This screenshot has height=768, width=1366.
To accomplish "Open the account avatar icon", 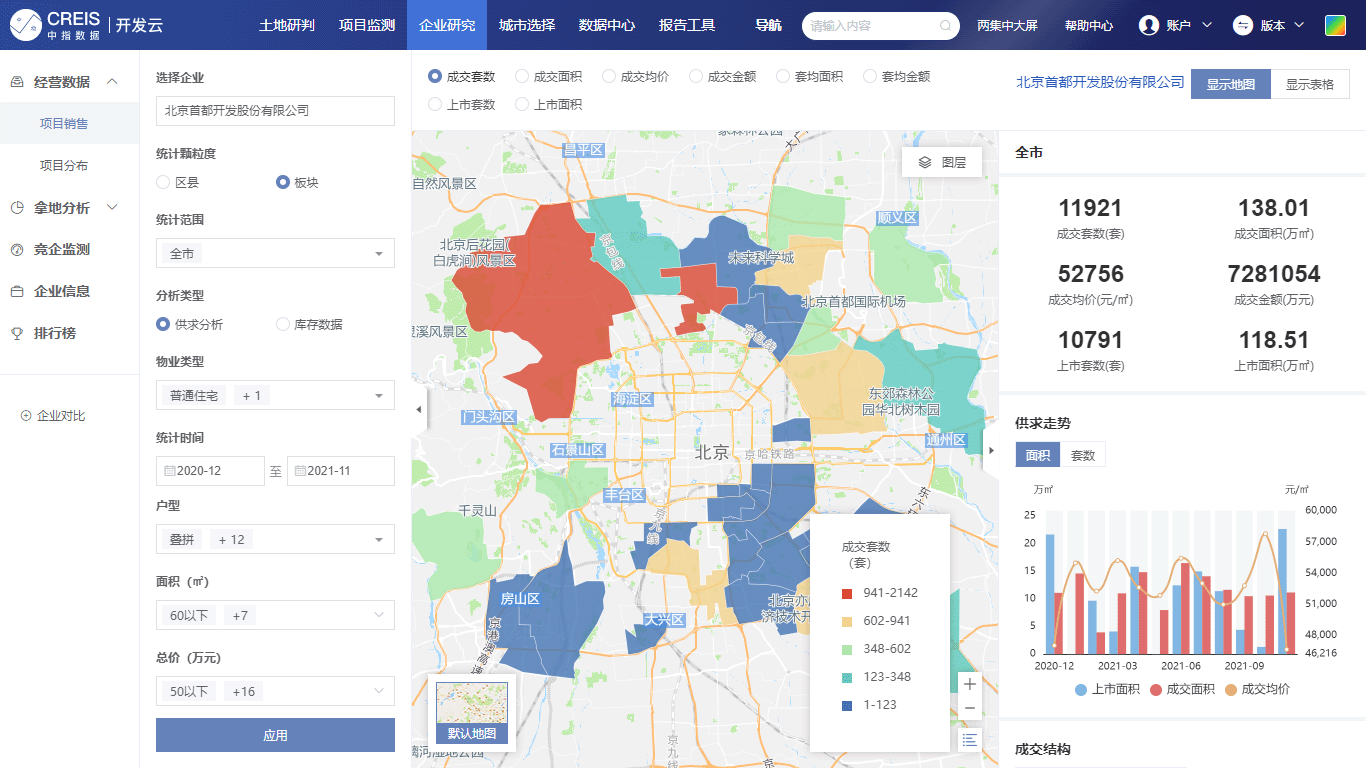I will coord(1149,25).
